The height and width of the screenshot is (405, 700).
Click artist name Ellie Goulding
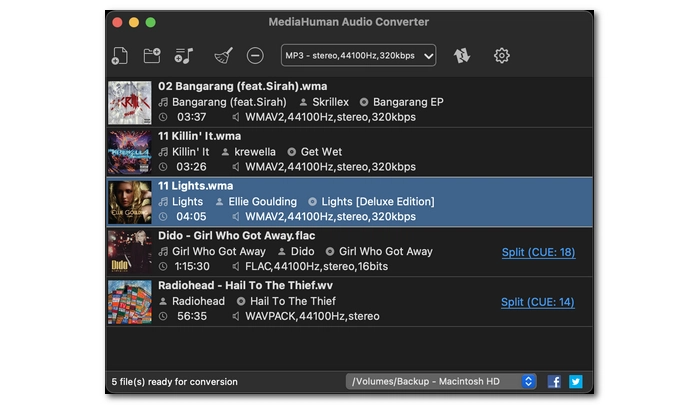click(262, 202)
